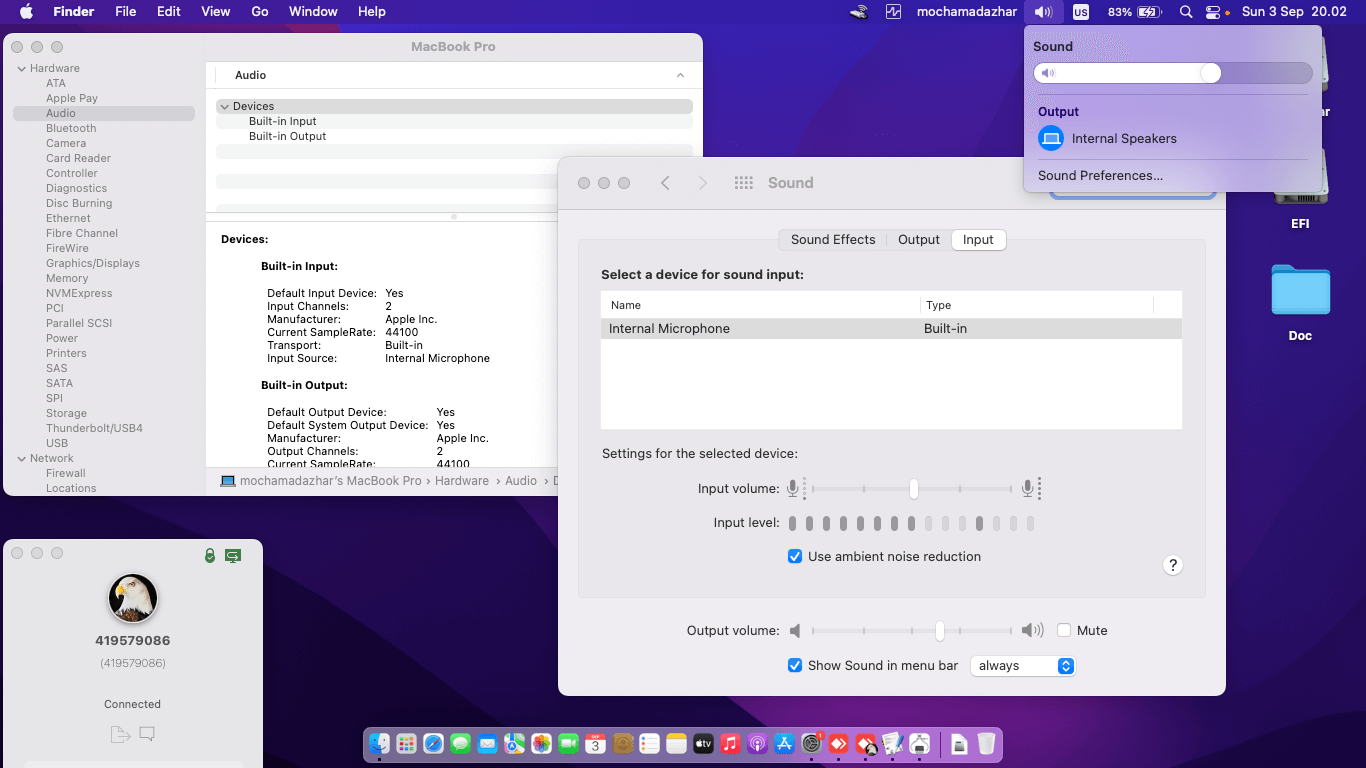Open Trash in the dock
Viewport: 1366px width, 768px height.
click(986, 744)
